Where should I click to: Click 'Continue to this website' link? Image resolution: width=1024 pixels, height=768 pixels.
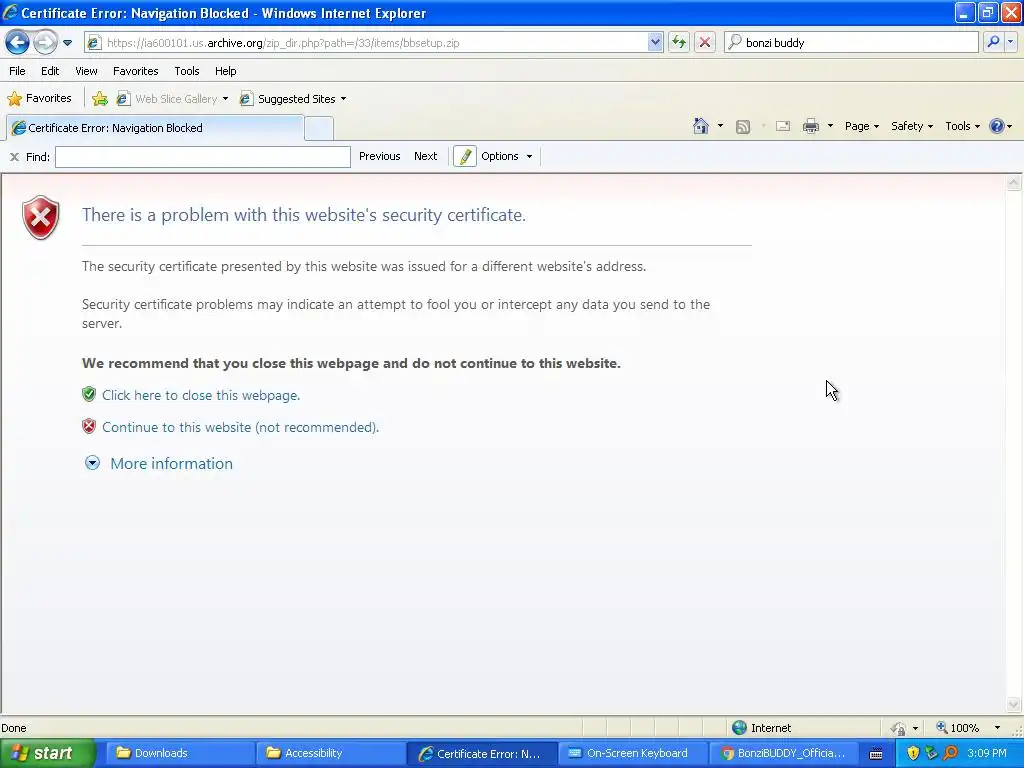pos(240,427)
